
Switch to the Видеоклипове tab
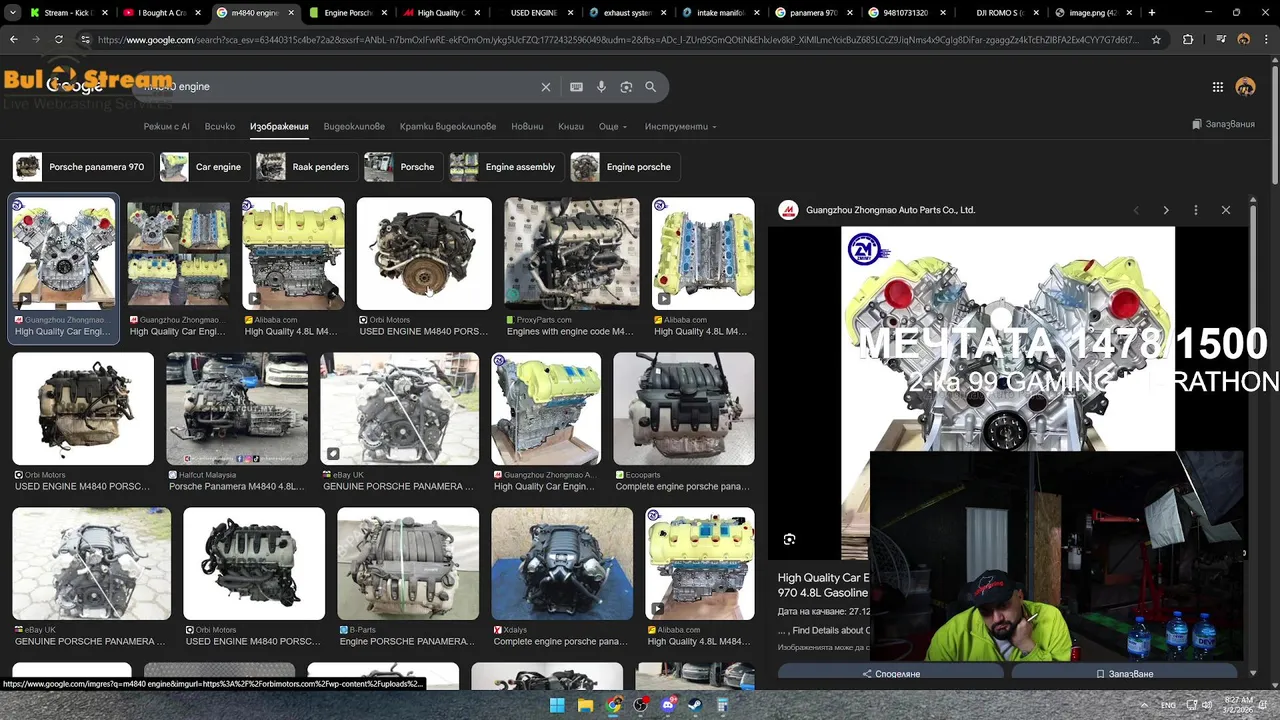pyautogui.click(x=354, y=127)
